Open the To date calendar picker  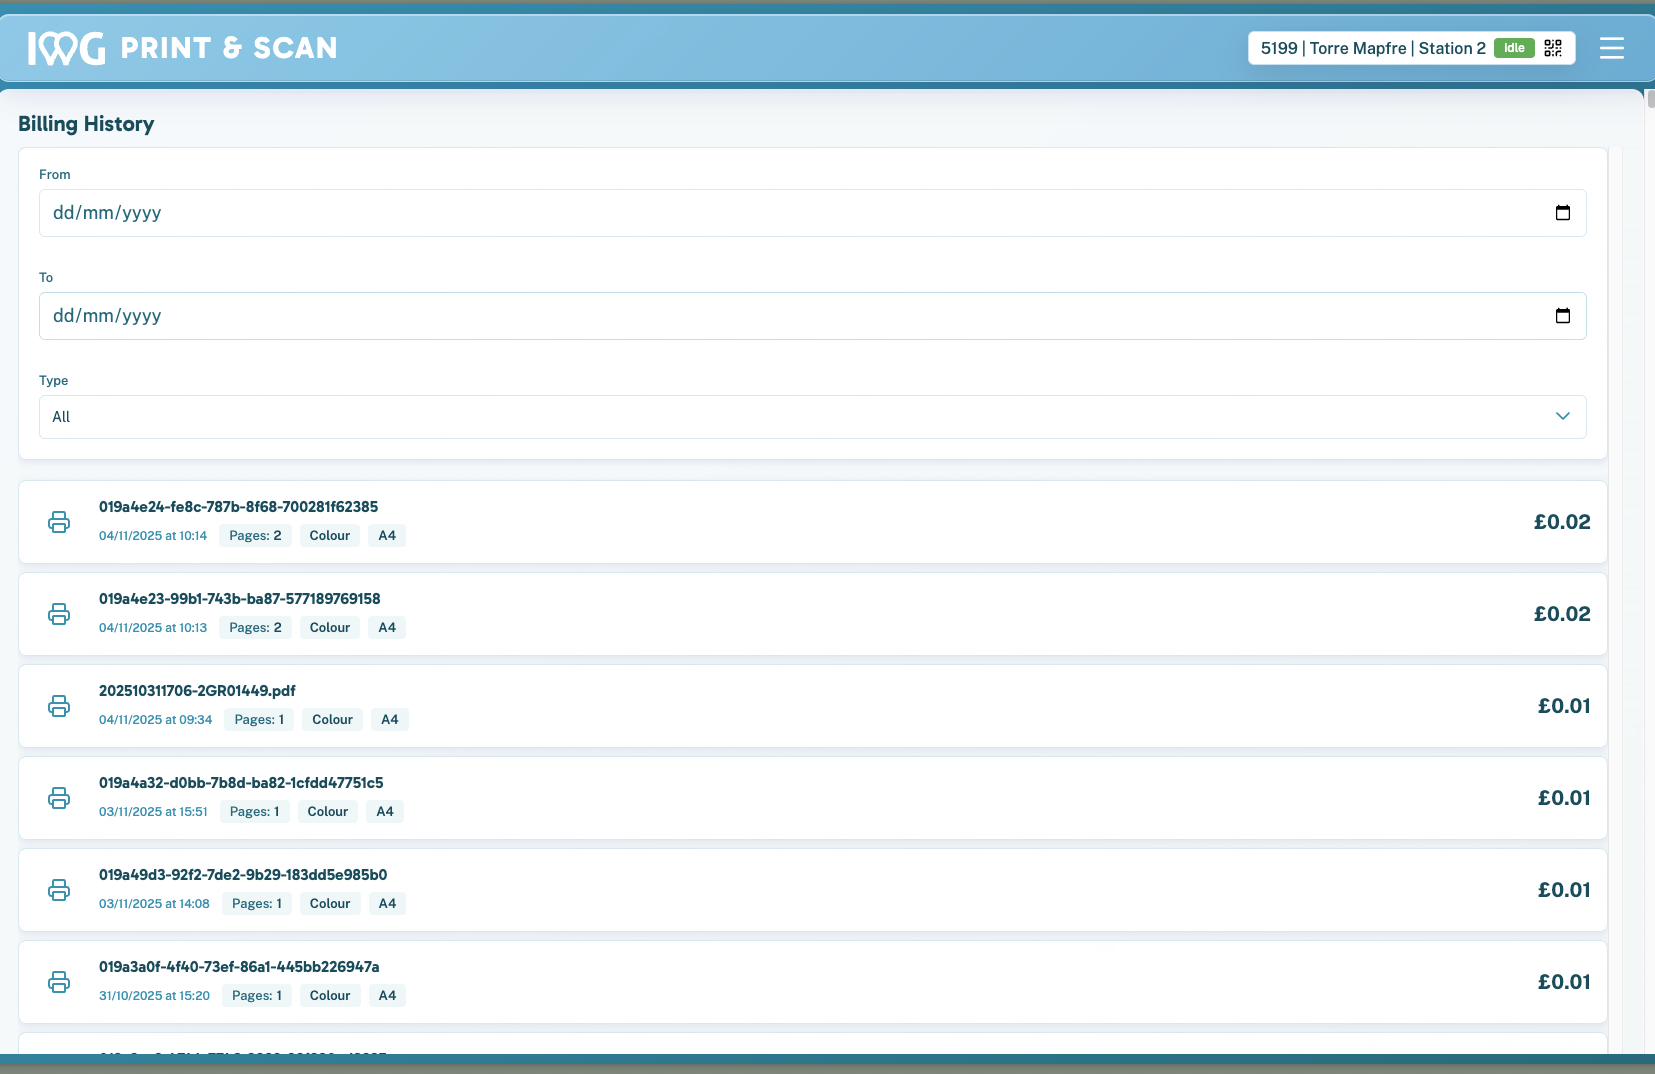pyautogui.click(x=1562, y=316)
